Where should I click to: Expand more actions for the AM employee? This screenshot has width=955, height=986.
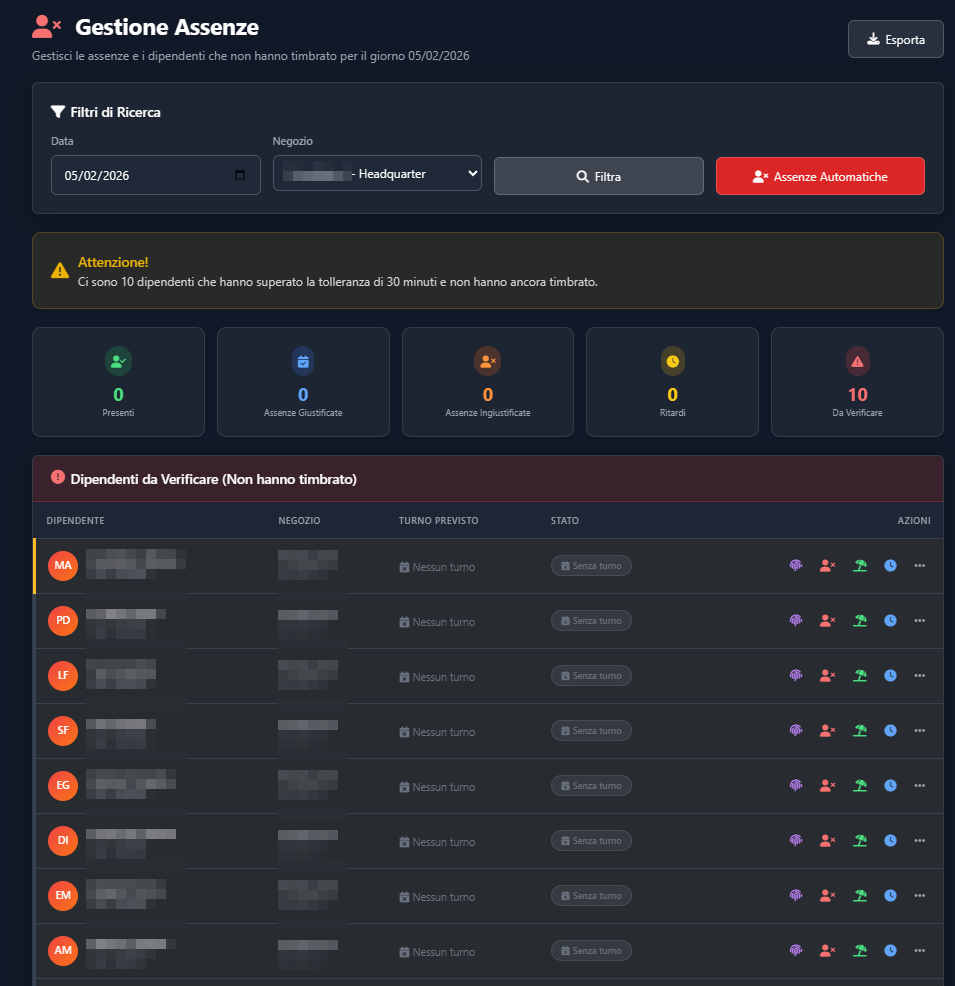pos(920,951)
